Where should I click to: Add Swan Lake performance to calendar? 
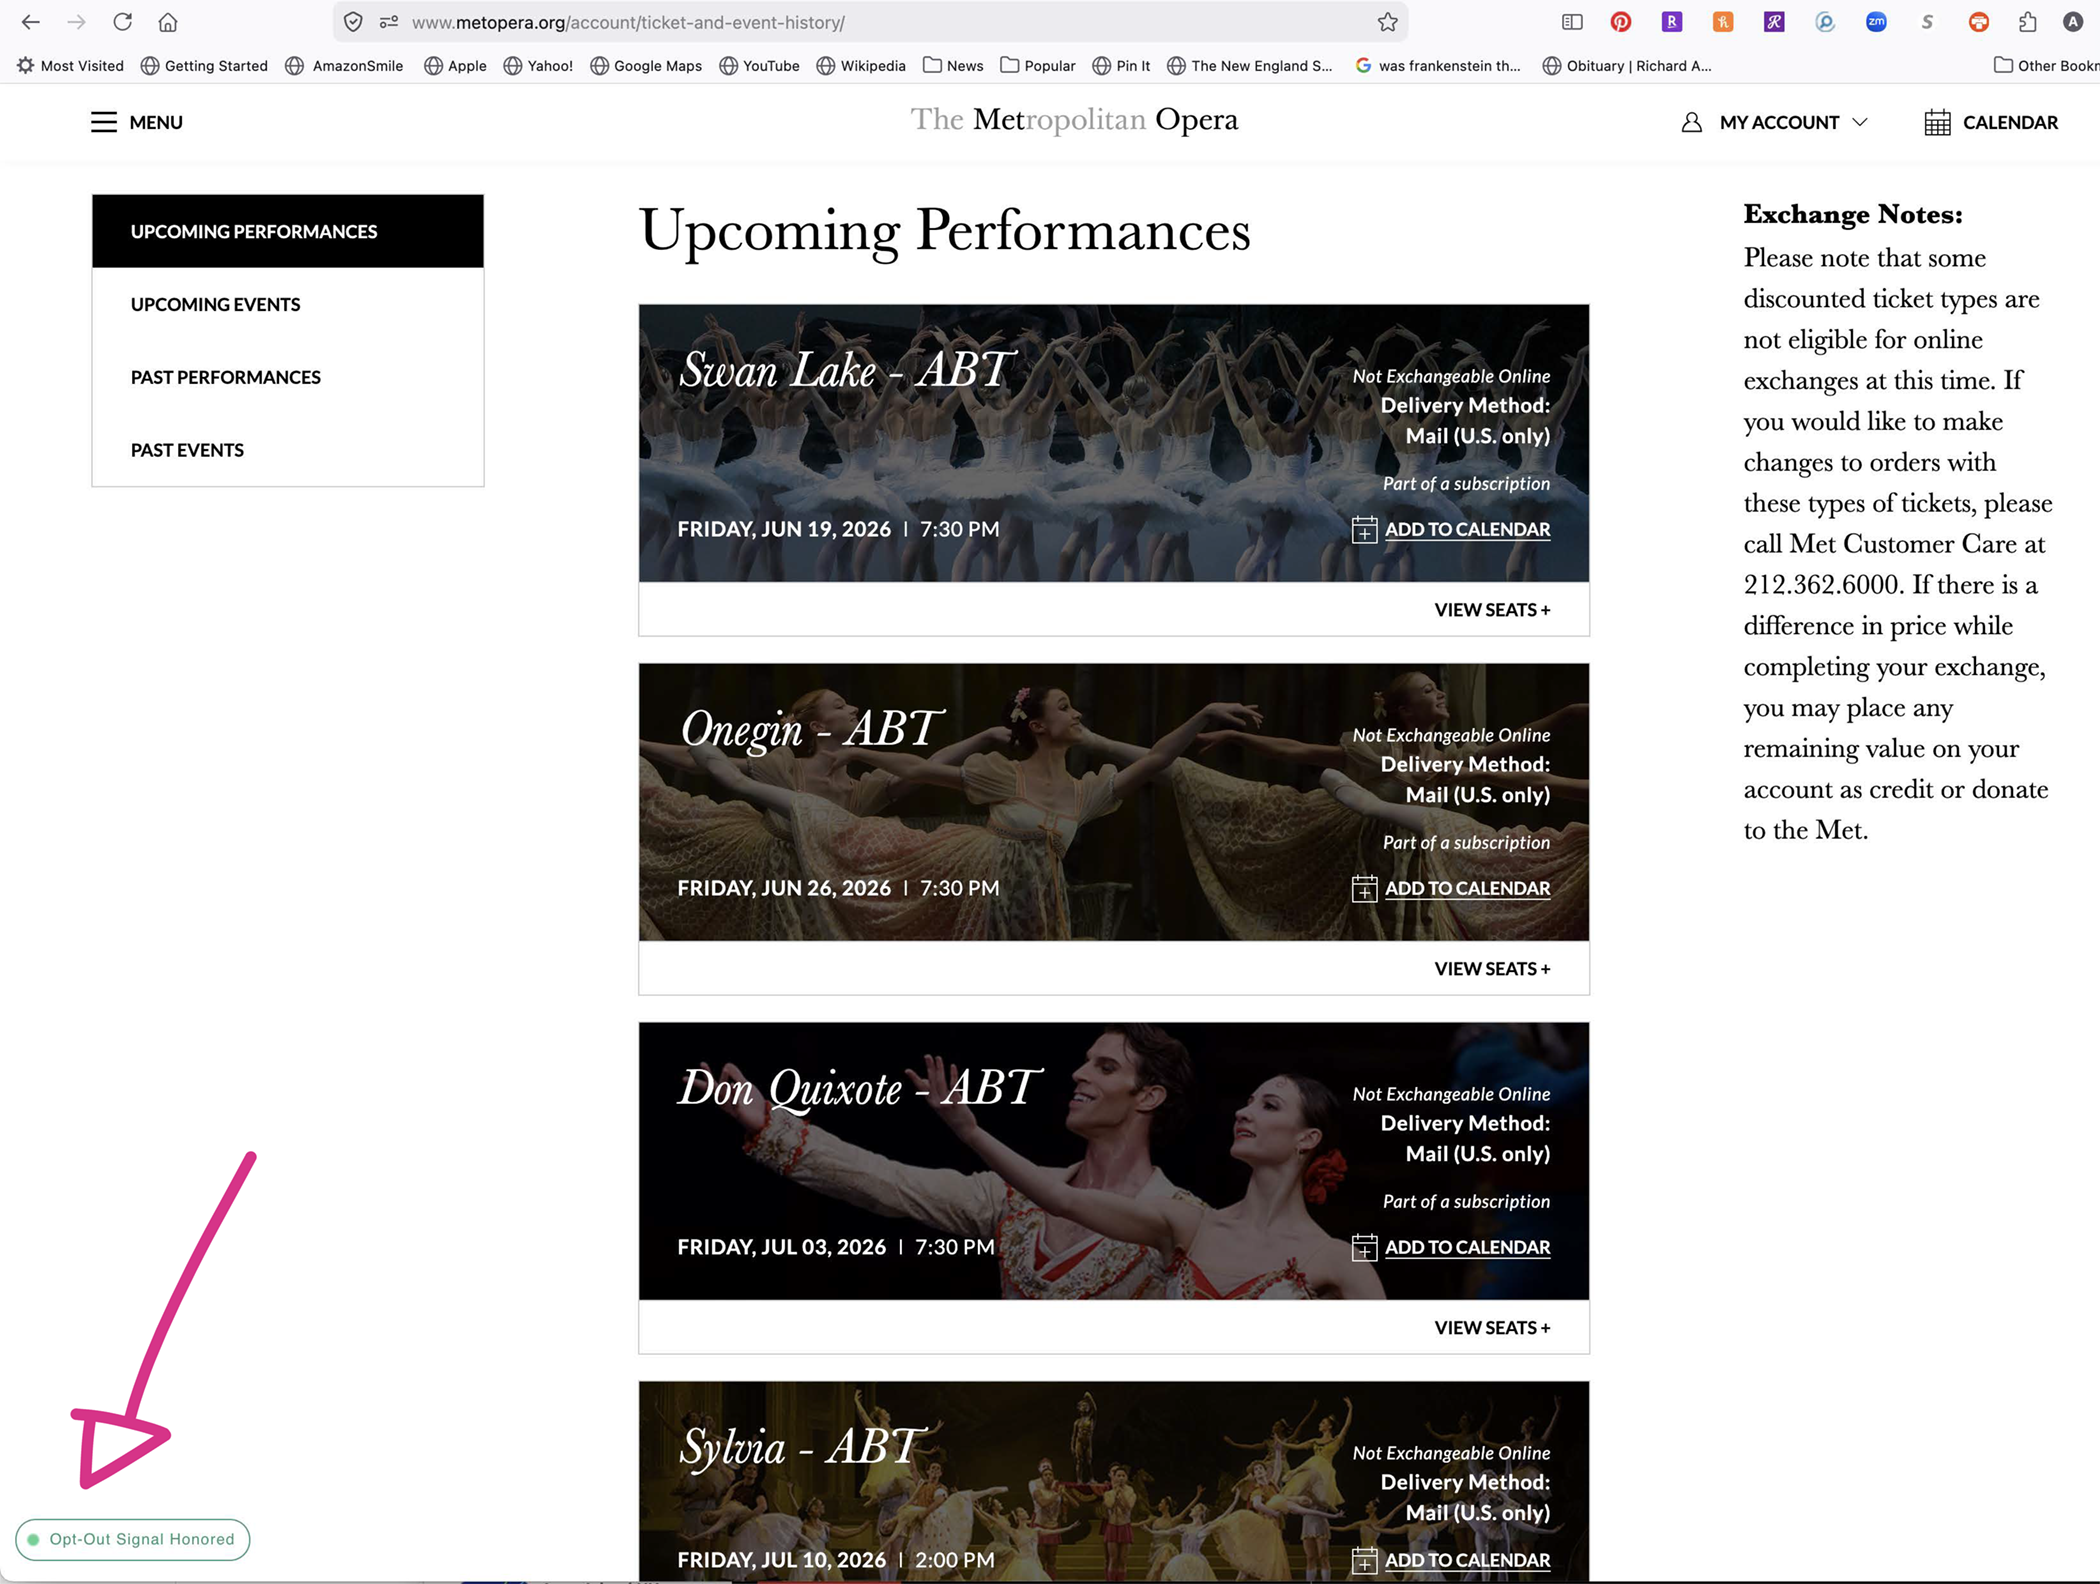click(x=1465, y=529)
